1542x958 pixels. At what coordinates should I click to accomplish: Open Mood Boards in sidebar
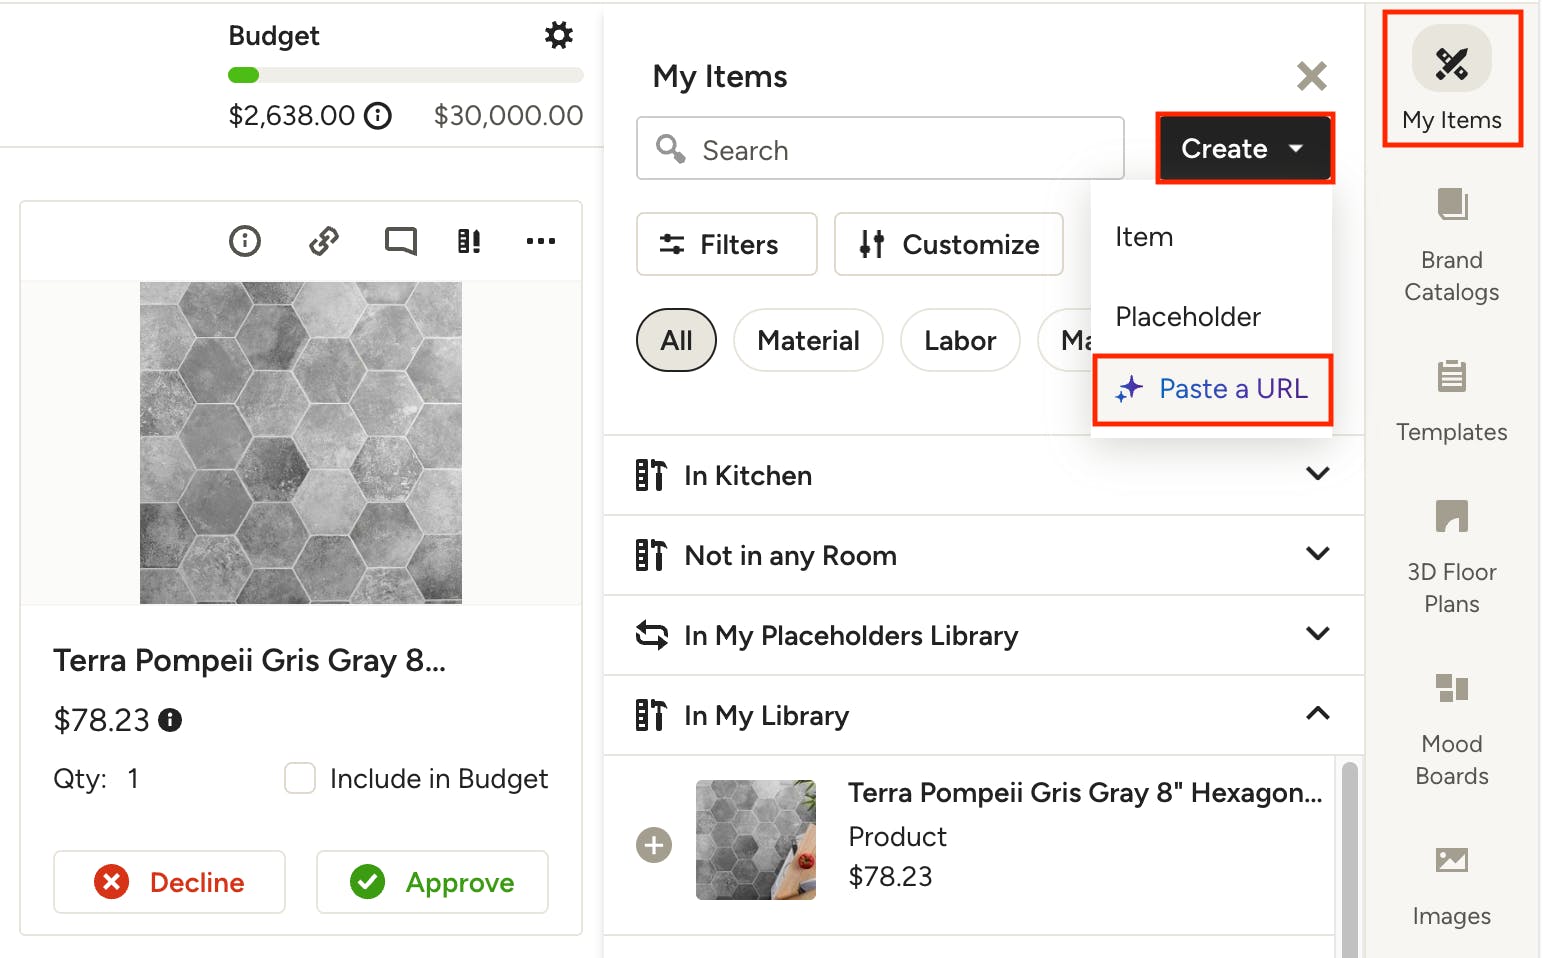(x=1451, y=730)
